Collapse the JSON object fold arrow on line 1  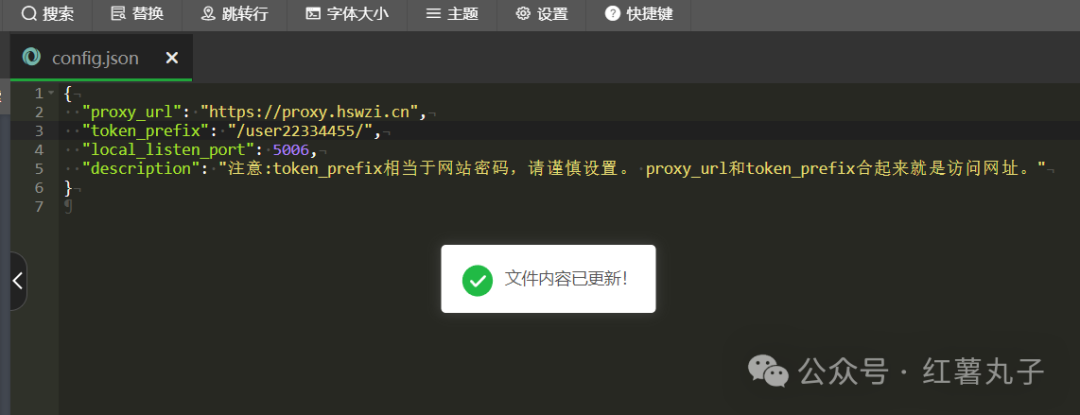pos(51,93)
